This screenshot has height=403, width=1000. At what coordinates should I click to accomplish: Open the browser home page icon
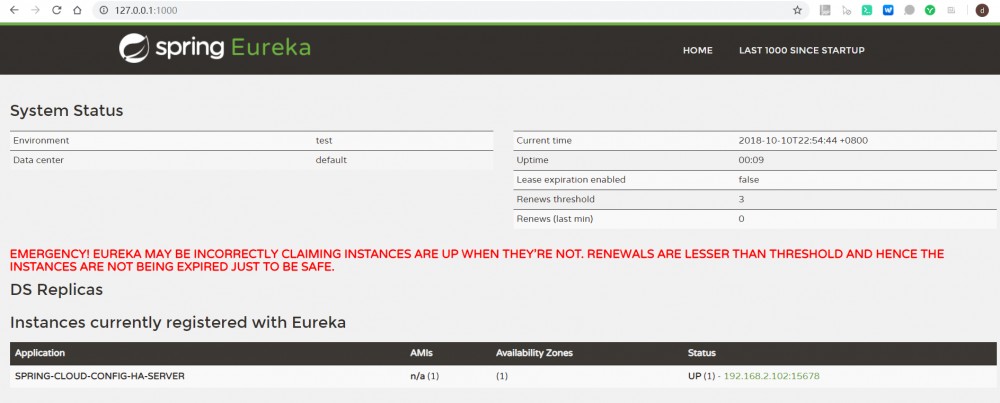click(x=77, y=10)
